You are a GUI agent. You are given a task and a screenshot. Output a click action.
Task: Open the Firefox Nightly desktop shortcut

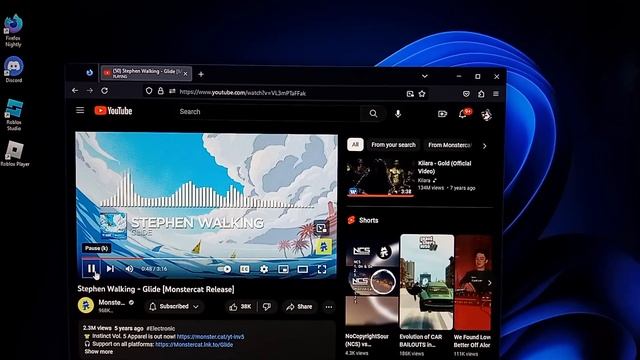pos(13,31)
